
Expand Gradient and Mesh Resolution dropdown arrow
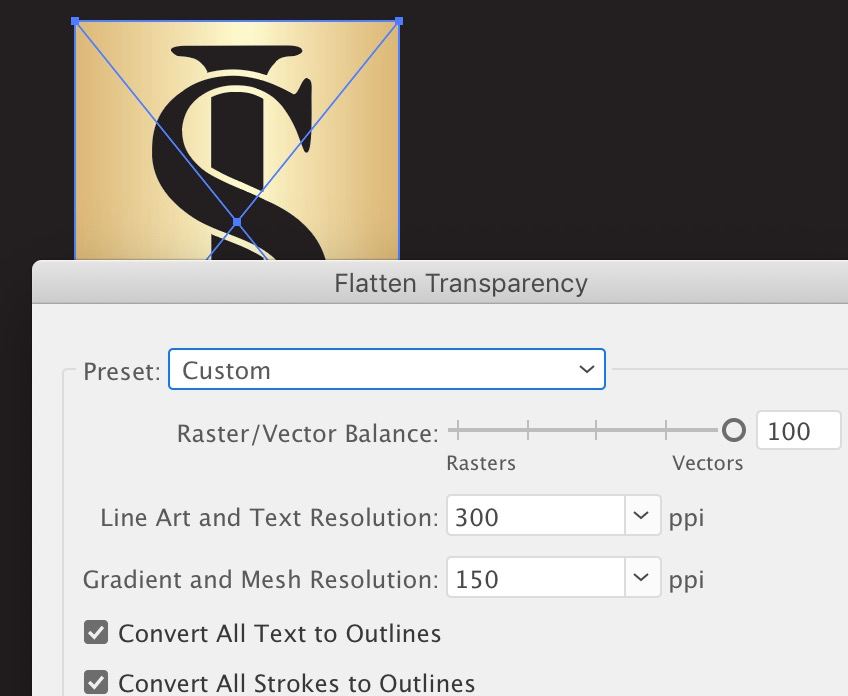(x=641, y=579)
